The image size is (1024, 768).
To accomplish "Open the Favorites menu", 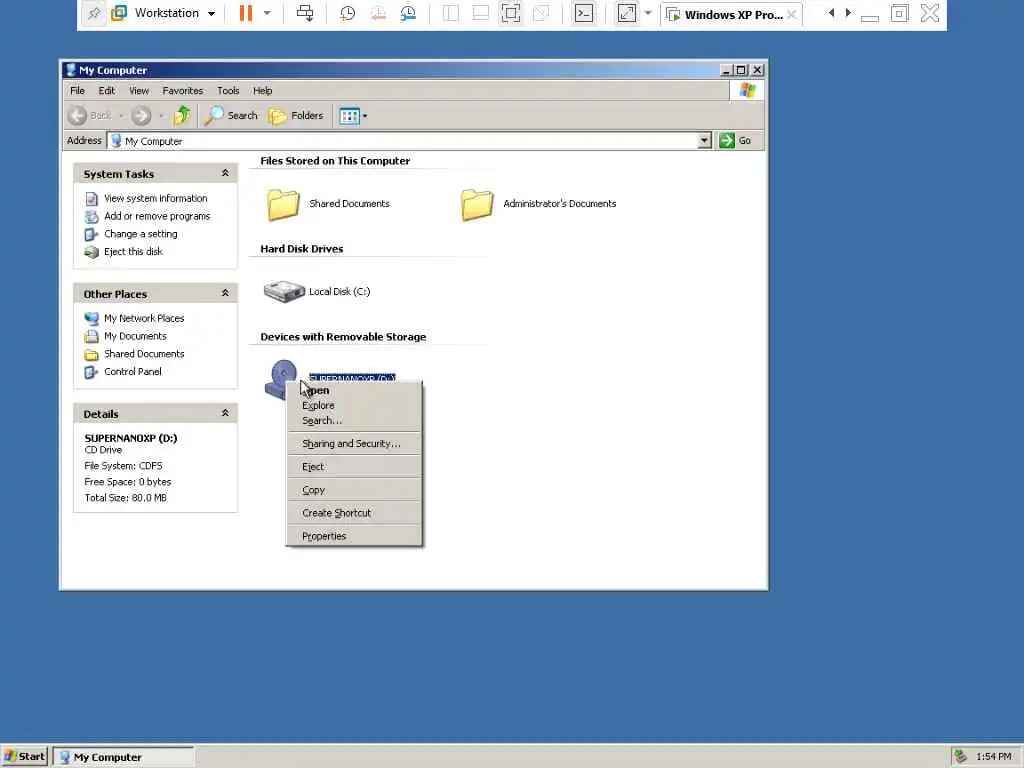I will coord(182,91).
